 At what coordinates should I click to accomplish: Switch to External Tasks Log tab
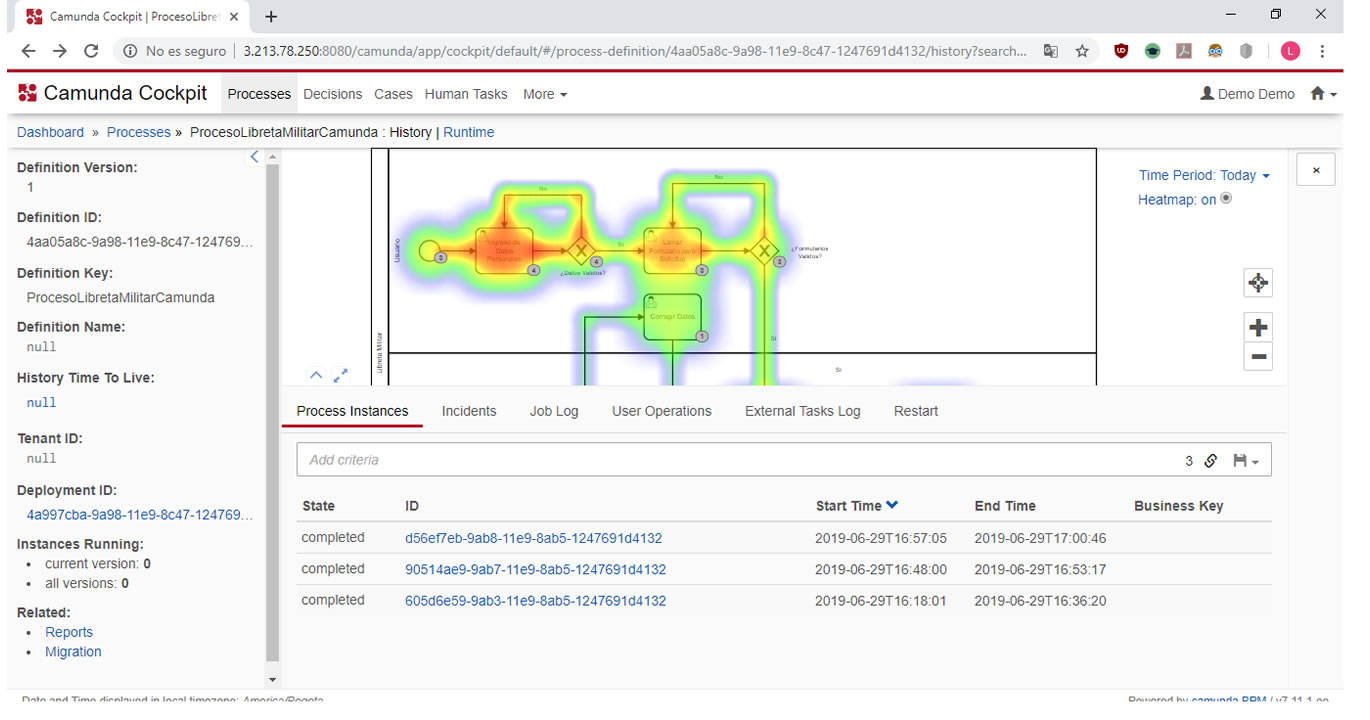[x=802, y=411]
